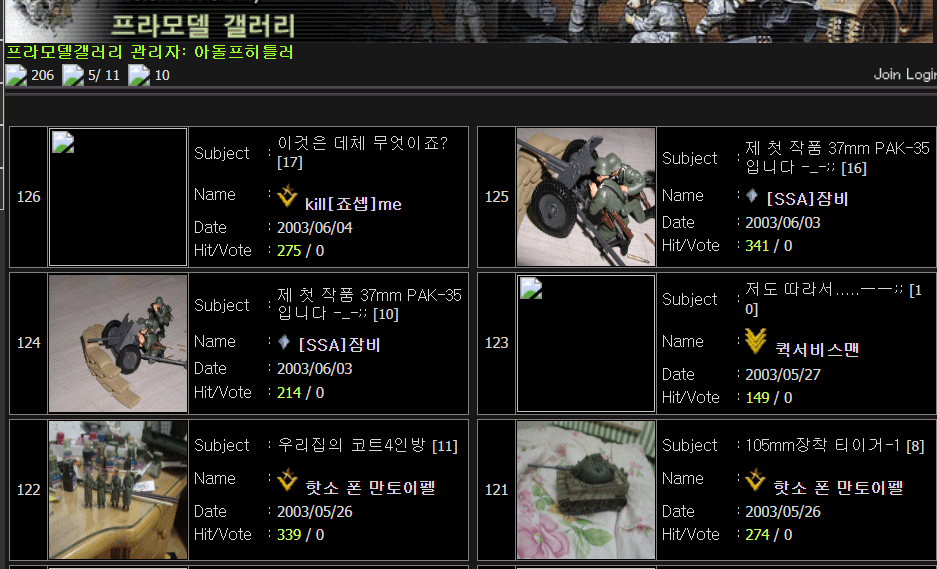Open the Join link
This screenshot has height=569, width=937.
coord(887,74)
